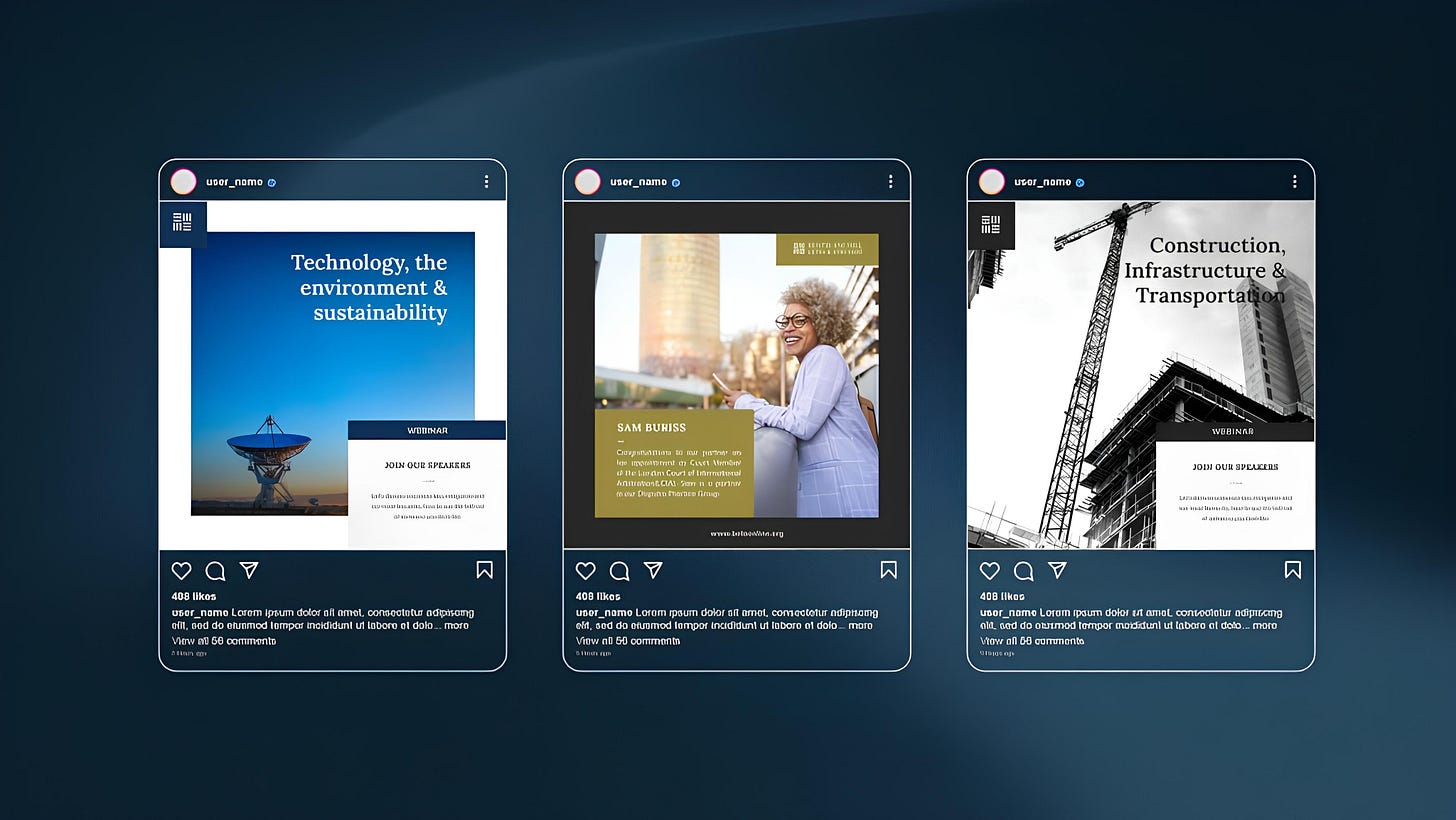Click the gold logo banner on Sam Buriss post
Image resolution: width=1456 pixels, height=820 pixels.
tap(827, 249)
